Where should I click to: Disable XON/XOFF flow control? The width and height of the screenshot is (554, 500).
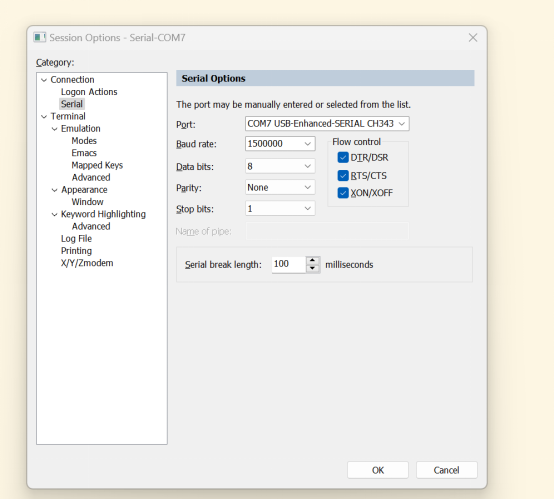[x=343, y=193]
